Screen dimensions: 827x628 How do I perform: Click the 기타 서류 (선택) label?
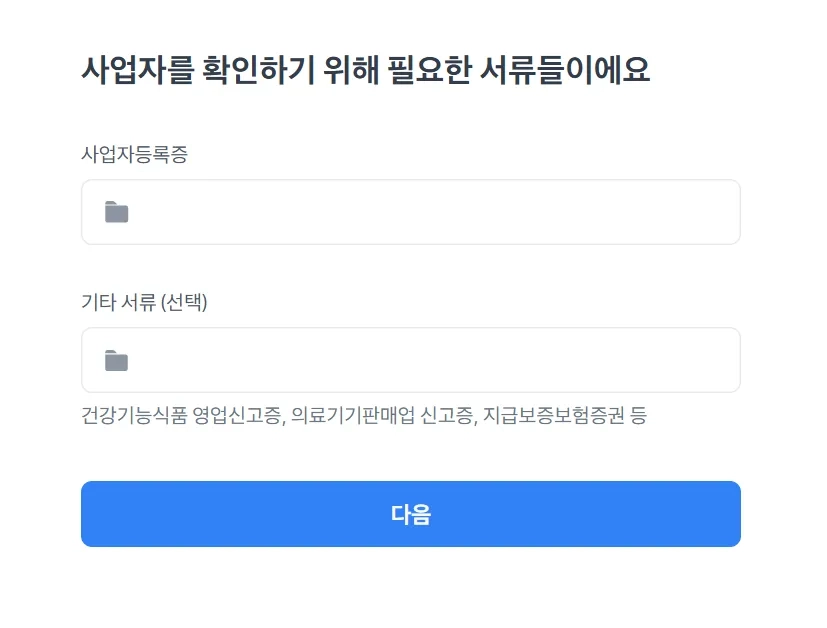144,302
